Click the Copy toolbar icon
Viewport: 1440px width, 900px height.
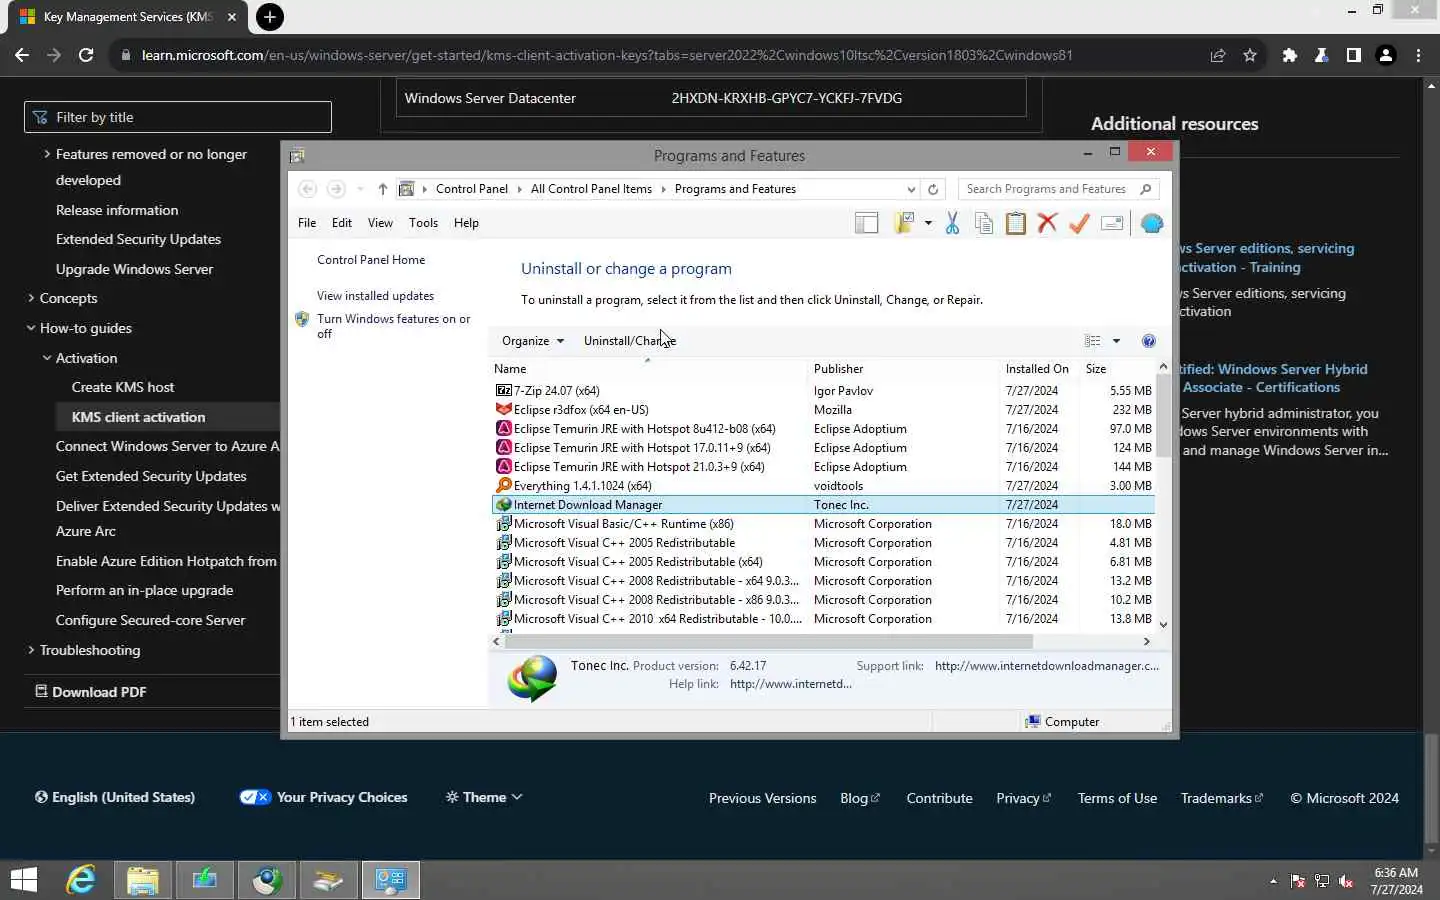984,224
